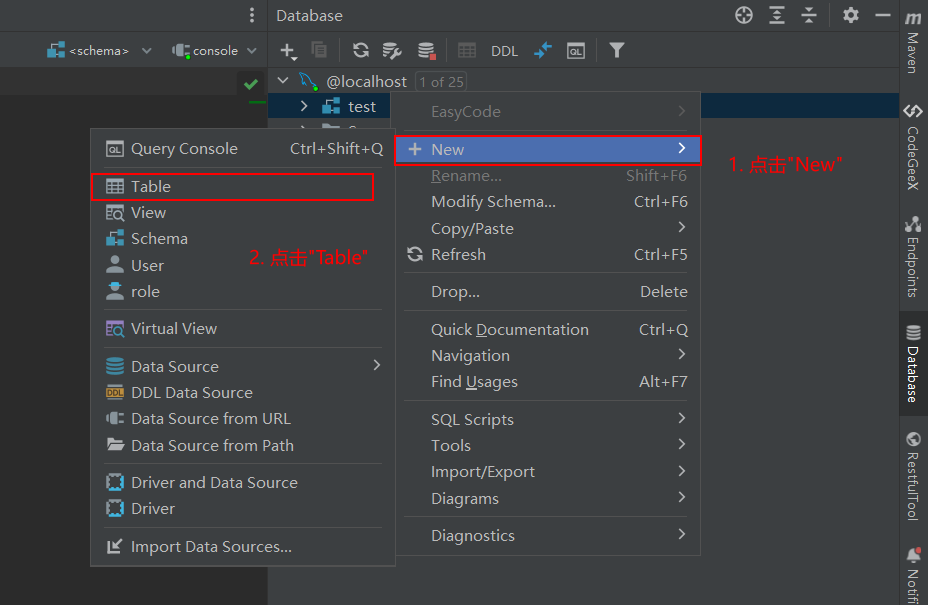
Task: Open Quick Documentation menu entry
Action: (547, 330)
